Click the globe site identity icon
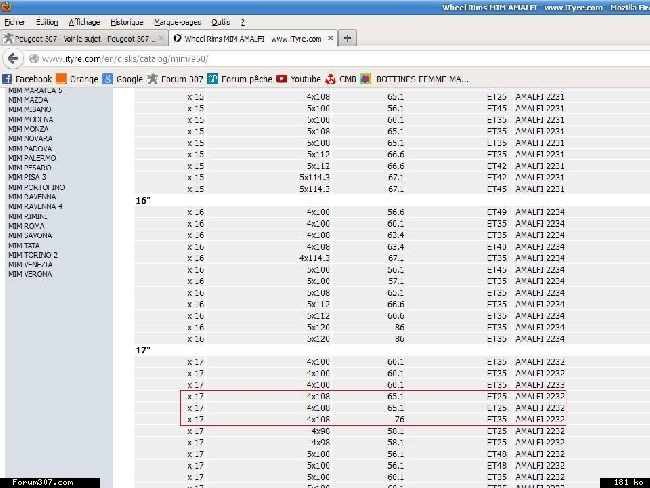 coord(34,59)
